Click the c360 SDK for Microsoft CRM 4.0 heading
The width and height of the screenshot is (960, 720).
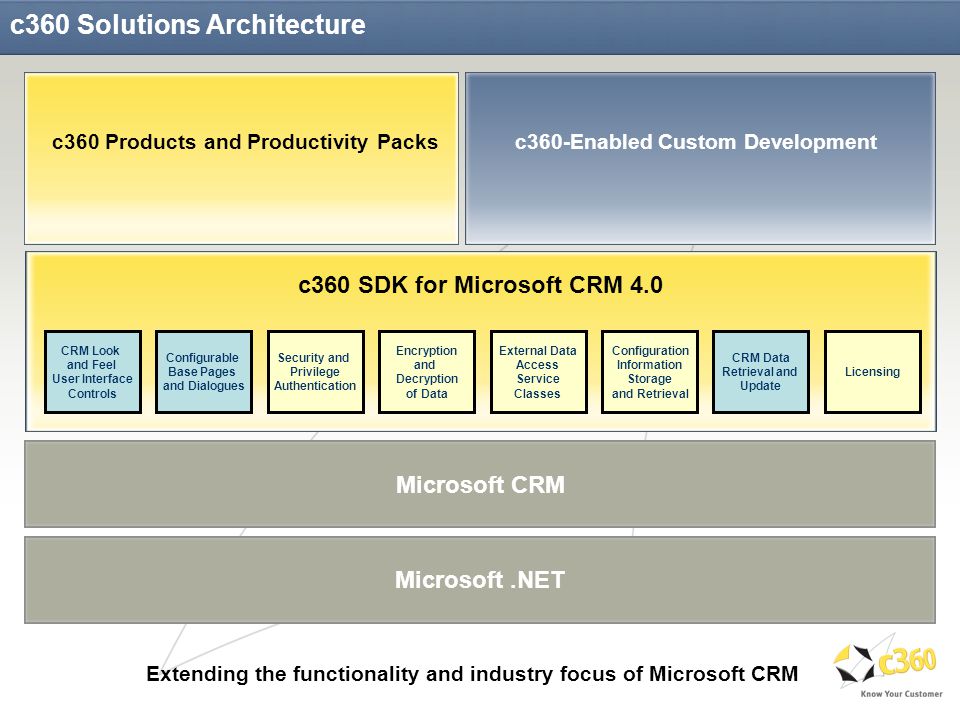pyautogui.click(x=480, y=285)
